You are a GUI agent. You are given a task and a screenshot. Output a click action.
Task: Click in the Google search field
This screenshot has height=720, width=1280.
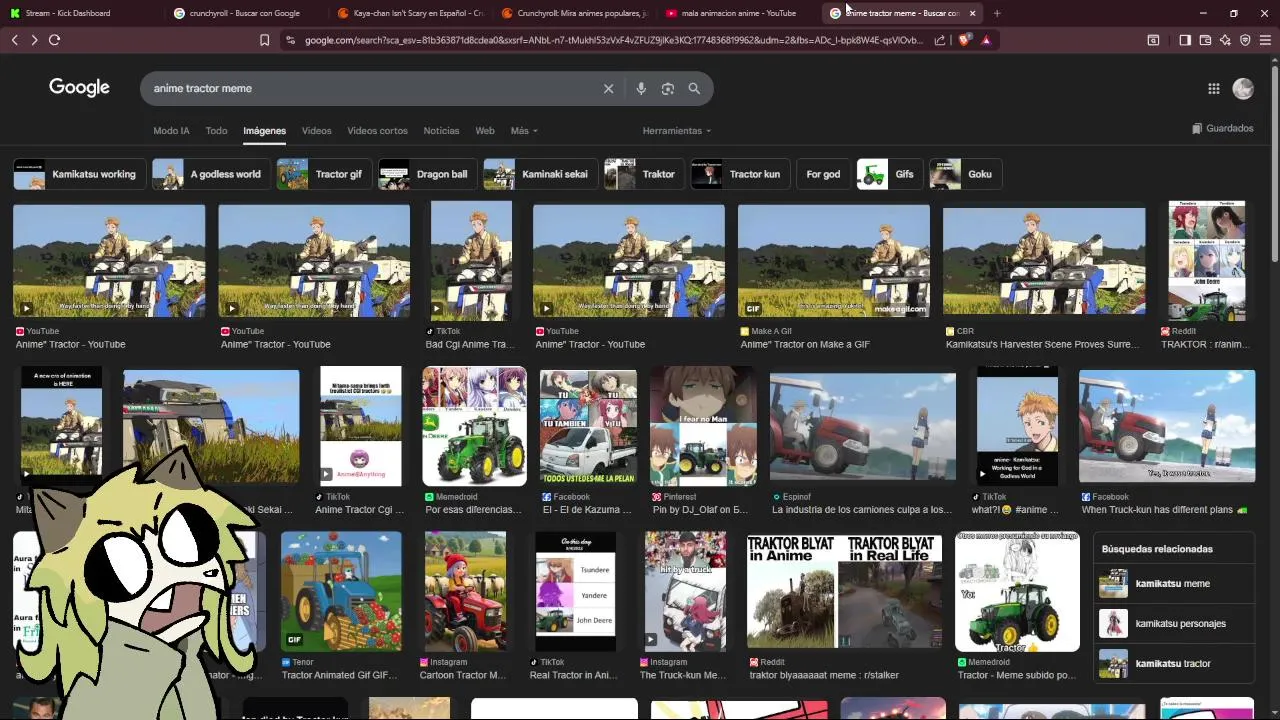[x=375, y=88]
